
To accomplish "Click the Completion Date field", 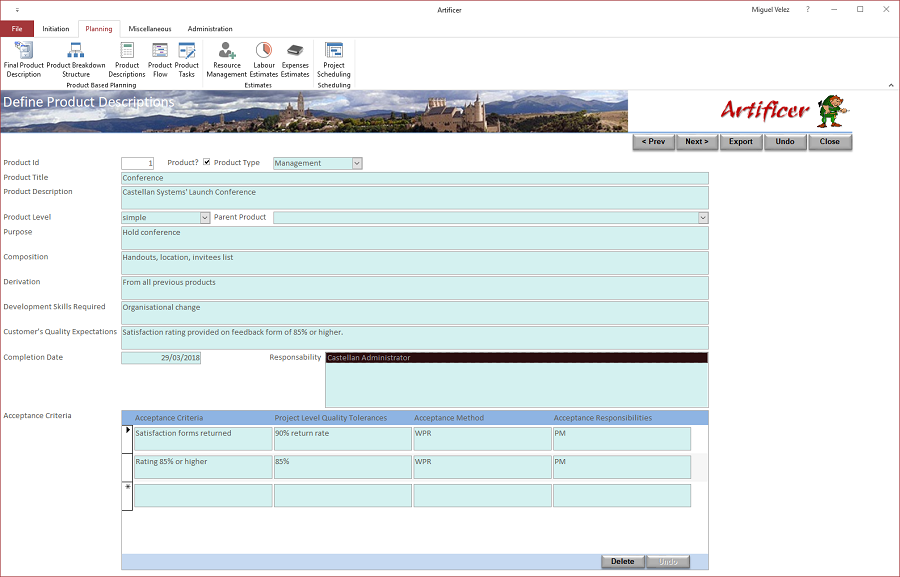I will click(x=161, y=358).
